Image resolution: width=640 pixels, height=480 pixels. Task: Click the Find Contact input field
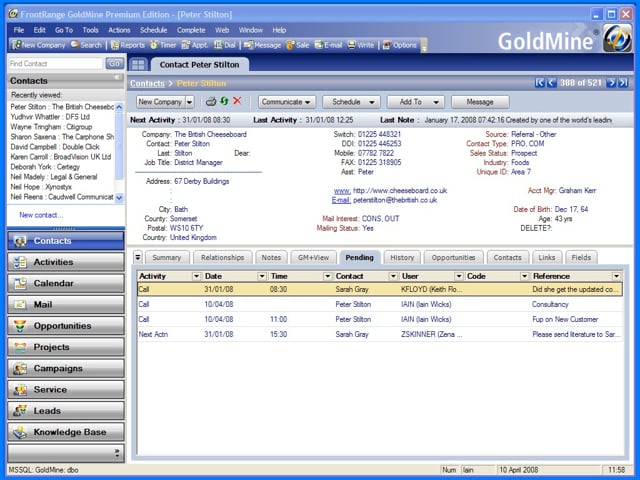coord(55,64)
